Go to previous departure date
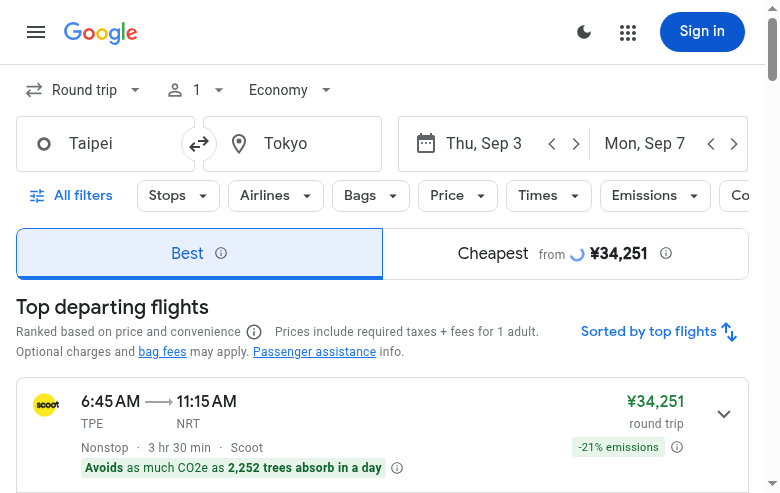 point(552,144)
